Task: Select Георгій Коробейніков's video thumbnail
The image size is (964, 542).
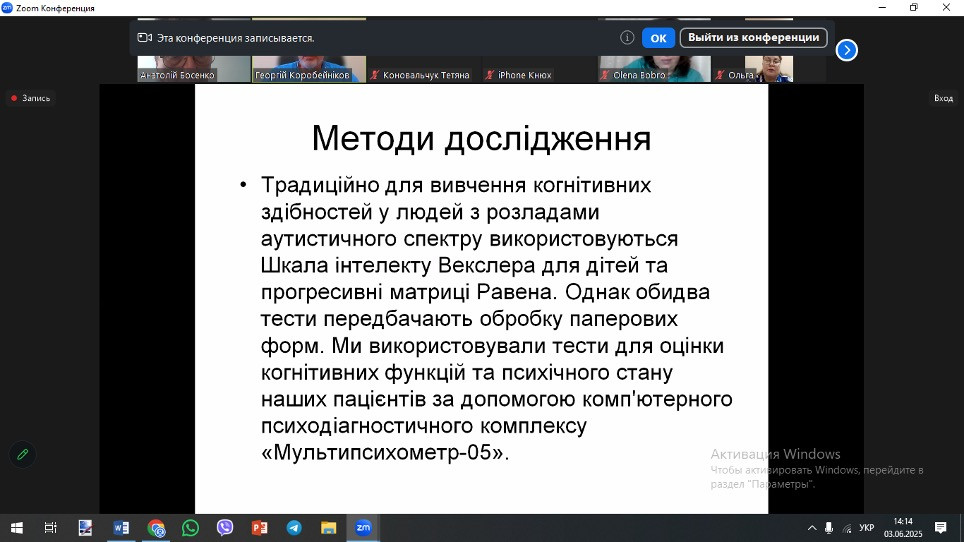Action: point(309,69)
